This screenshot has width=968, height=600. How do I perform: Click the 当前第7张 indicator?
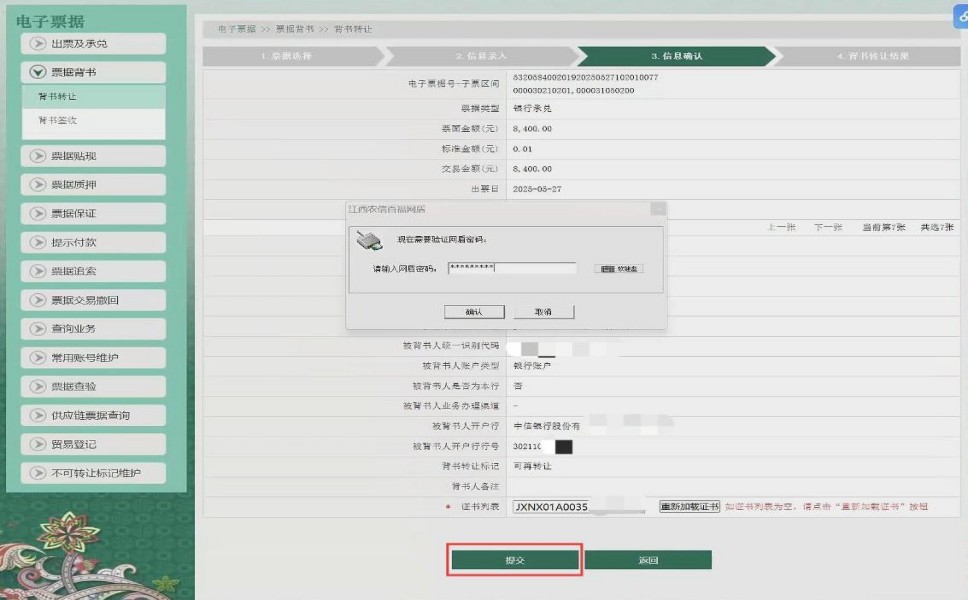coord(883,227)
